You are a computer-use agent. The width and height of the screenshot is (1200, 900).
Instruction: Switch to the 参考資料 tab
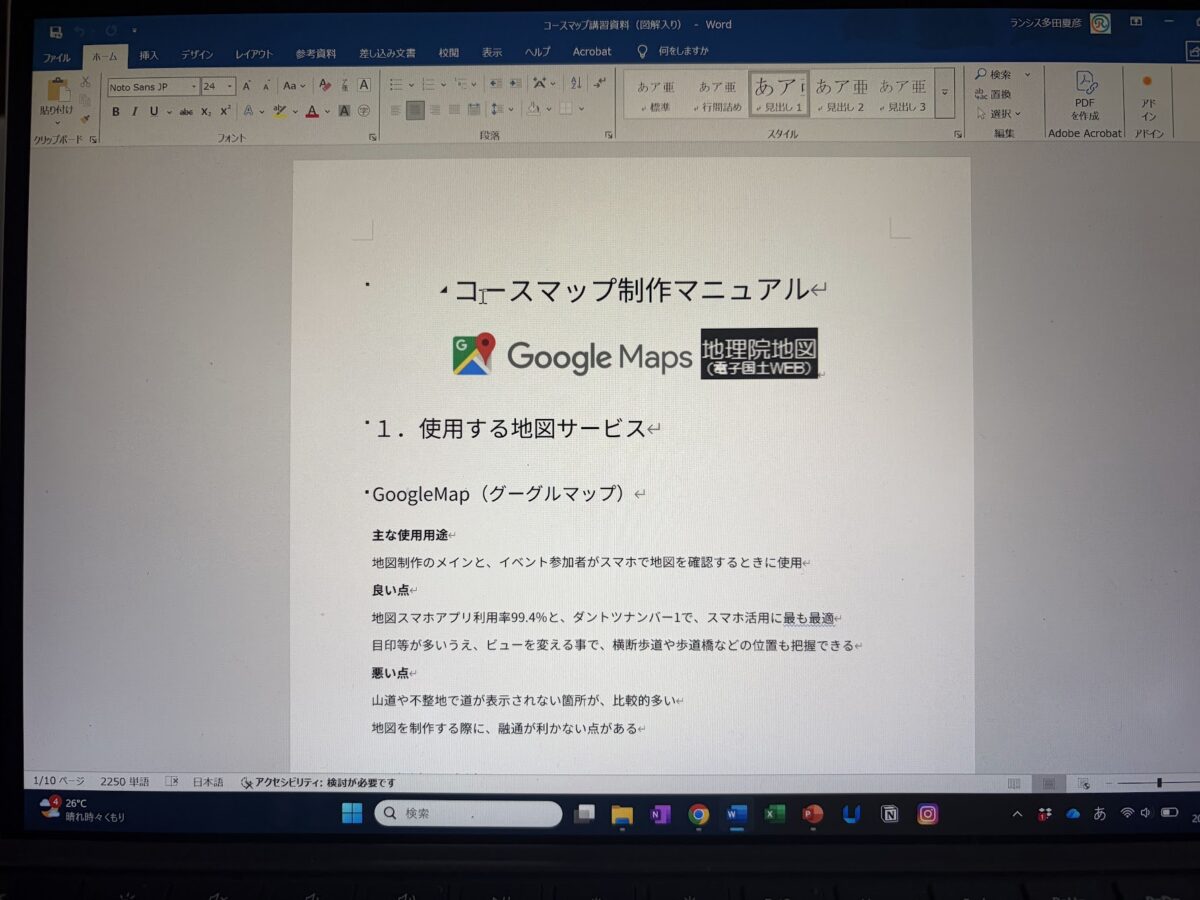click(316, 54)
